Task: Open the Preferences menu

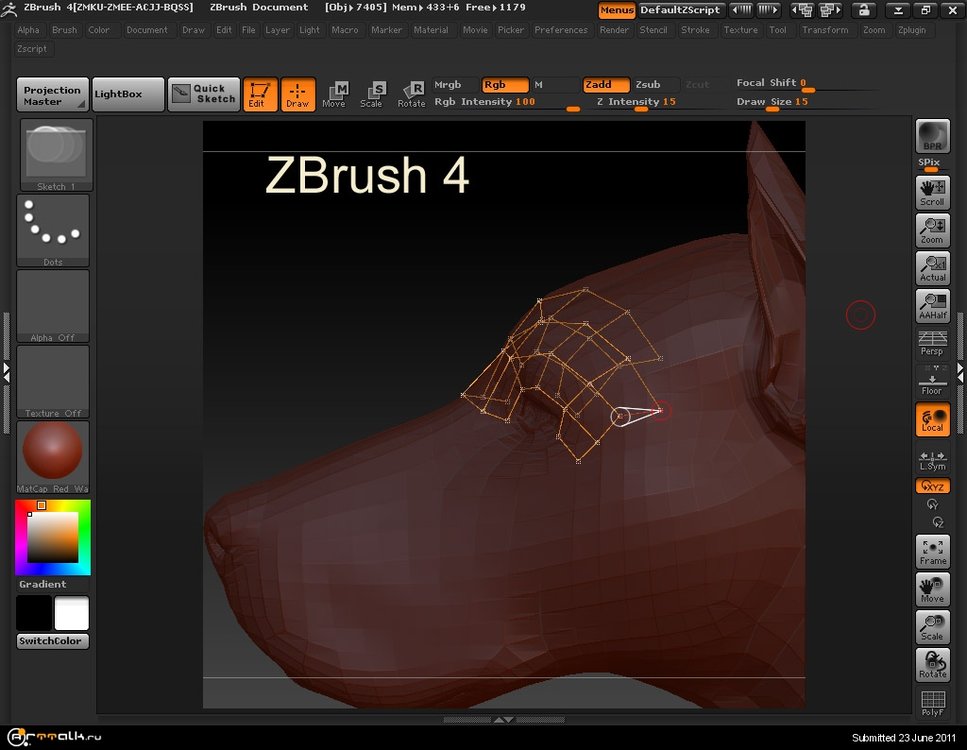Action: (x=560, y=30)
